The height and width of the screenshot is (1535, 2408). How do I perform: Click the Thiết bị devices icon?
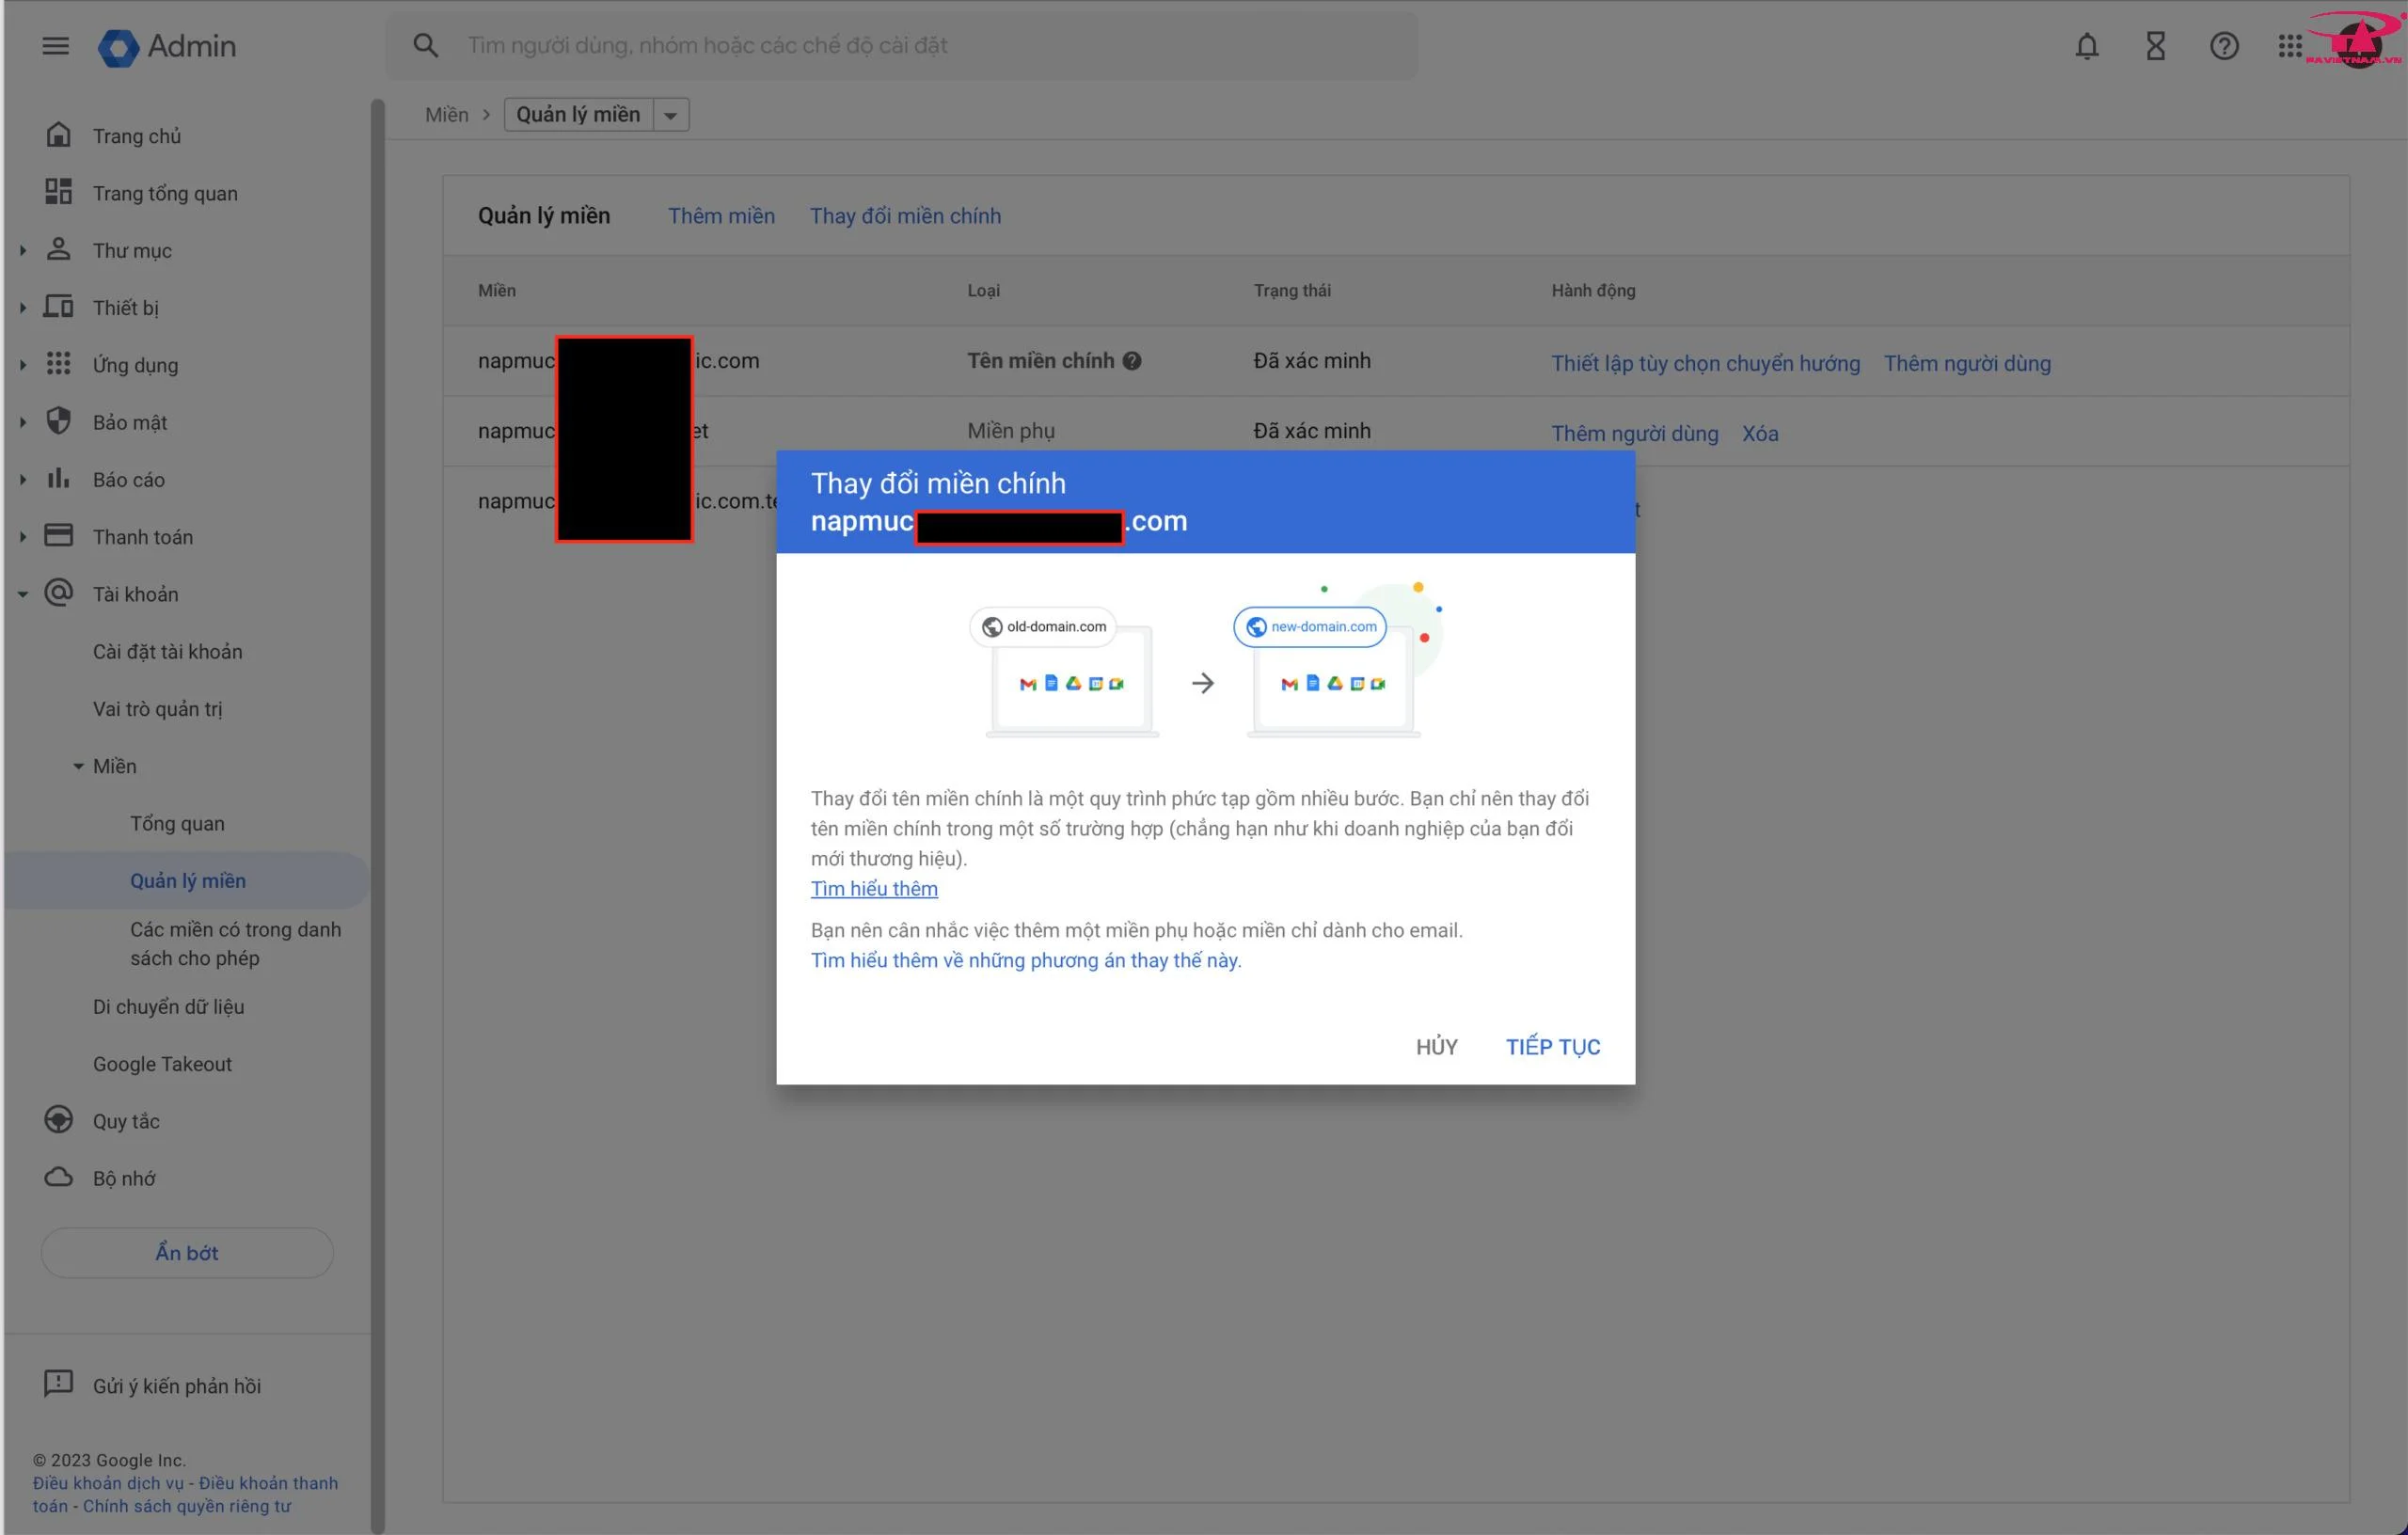tap(59, 306)
